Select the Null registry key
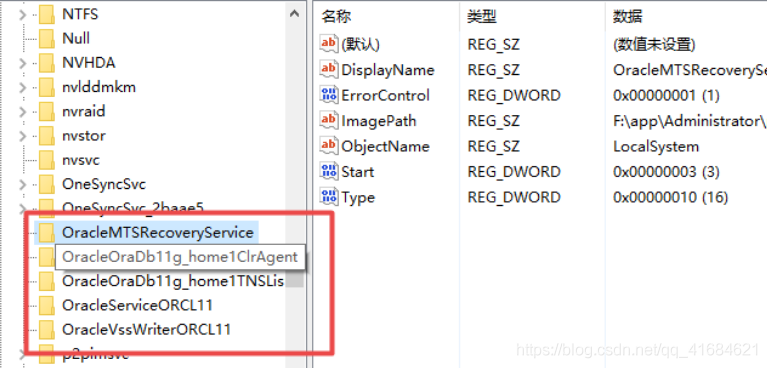The image size is (767, 368). click(x=76, y=38)
